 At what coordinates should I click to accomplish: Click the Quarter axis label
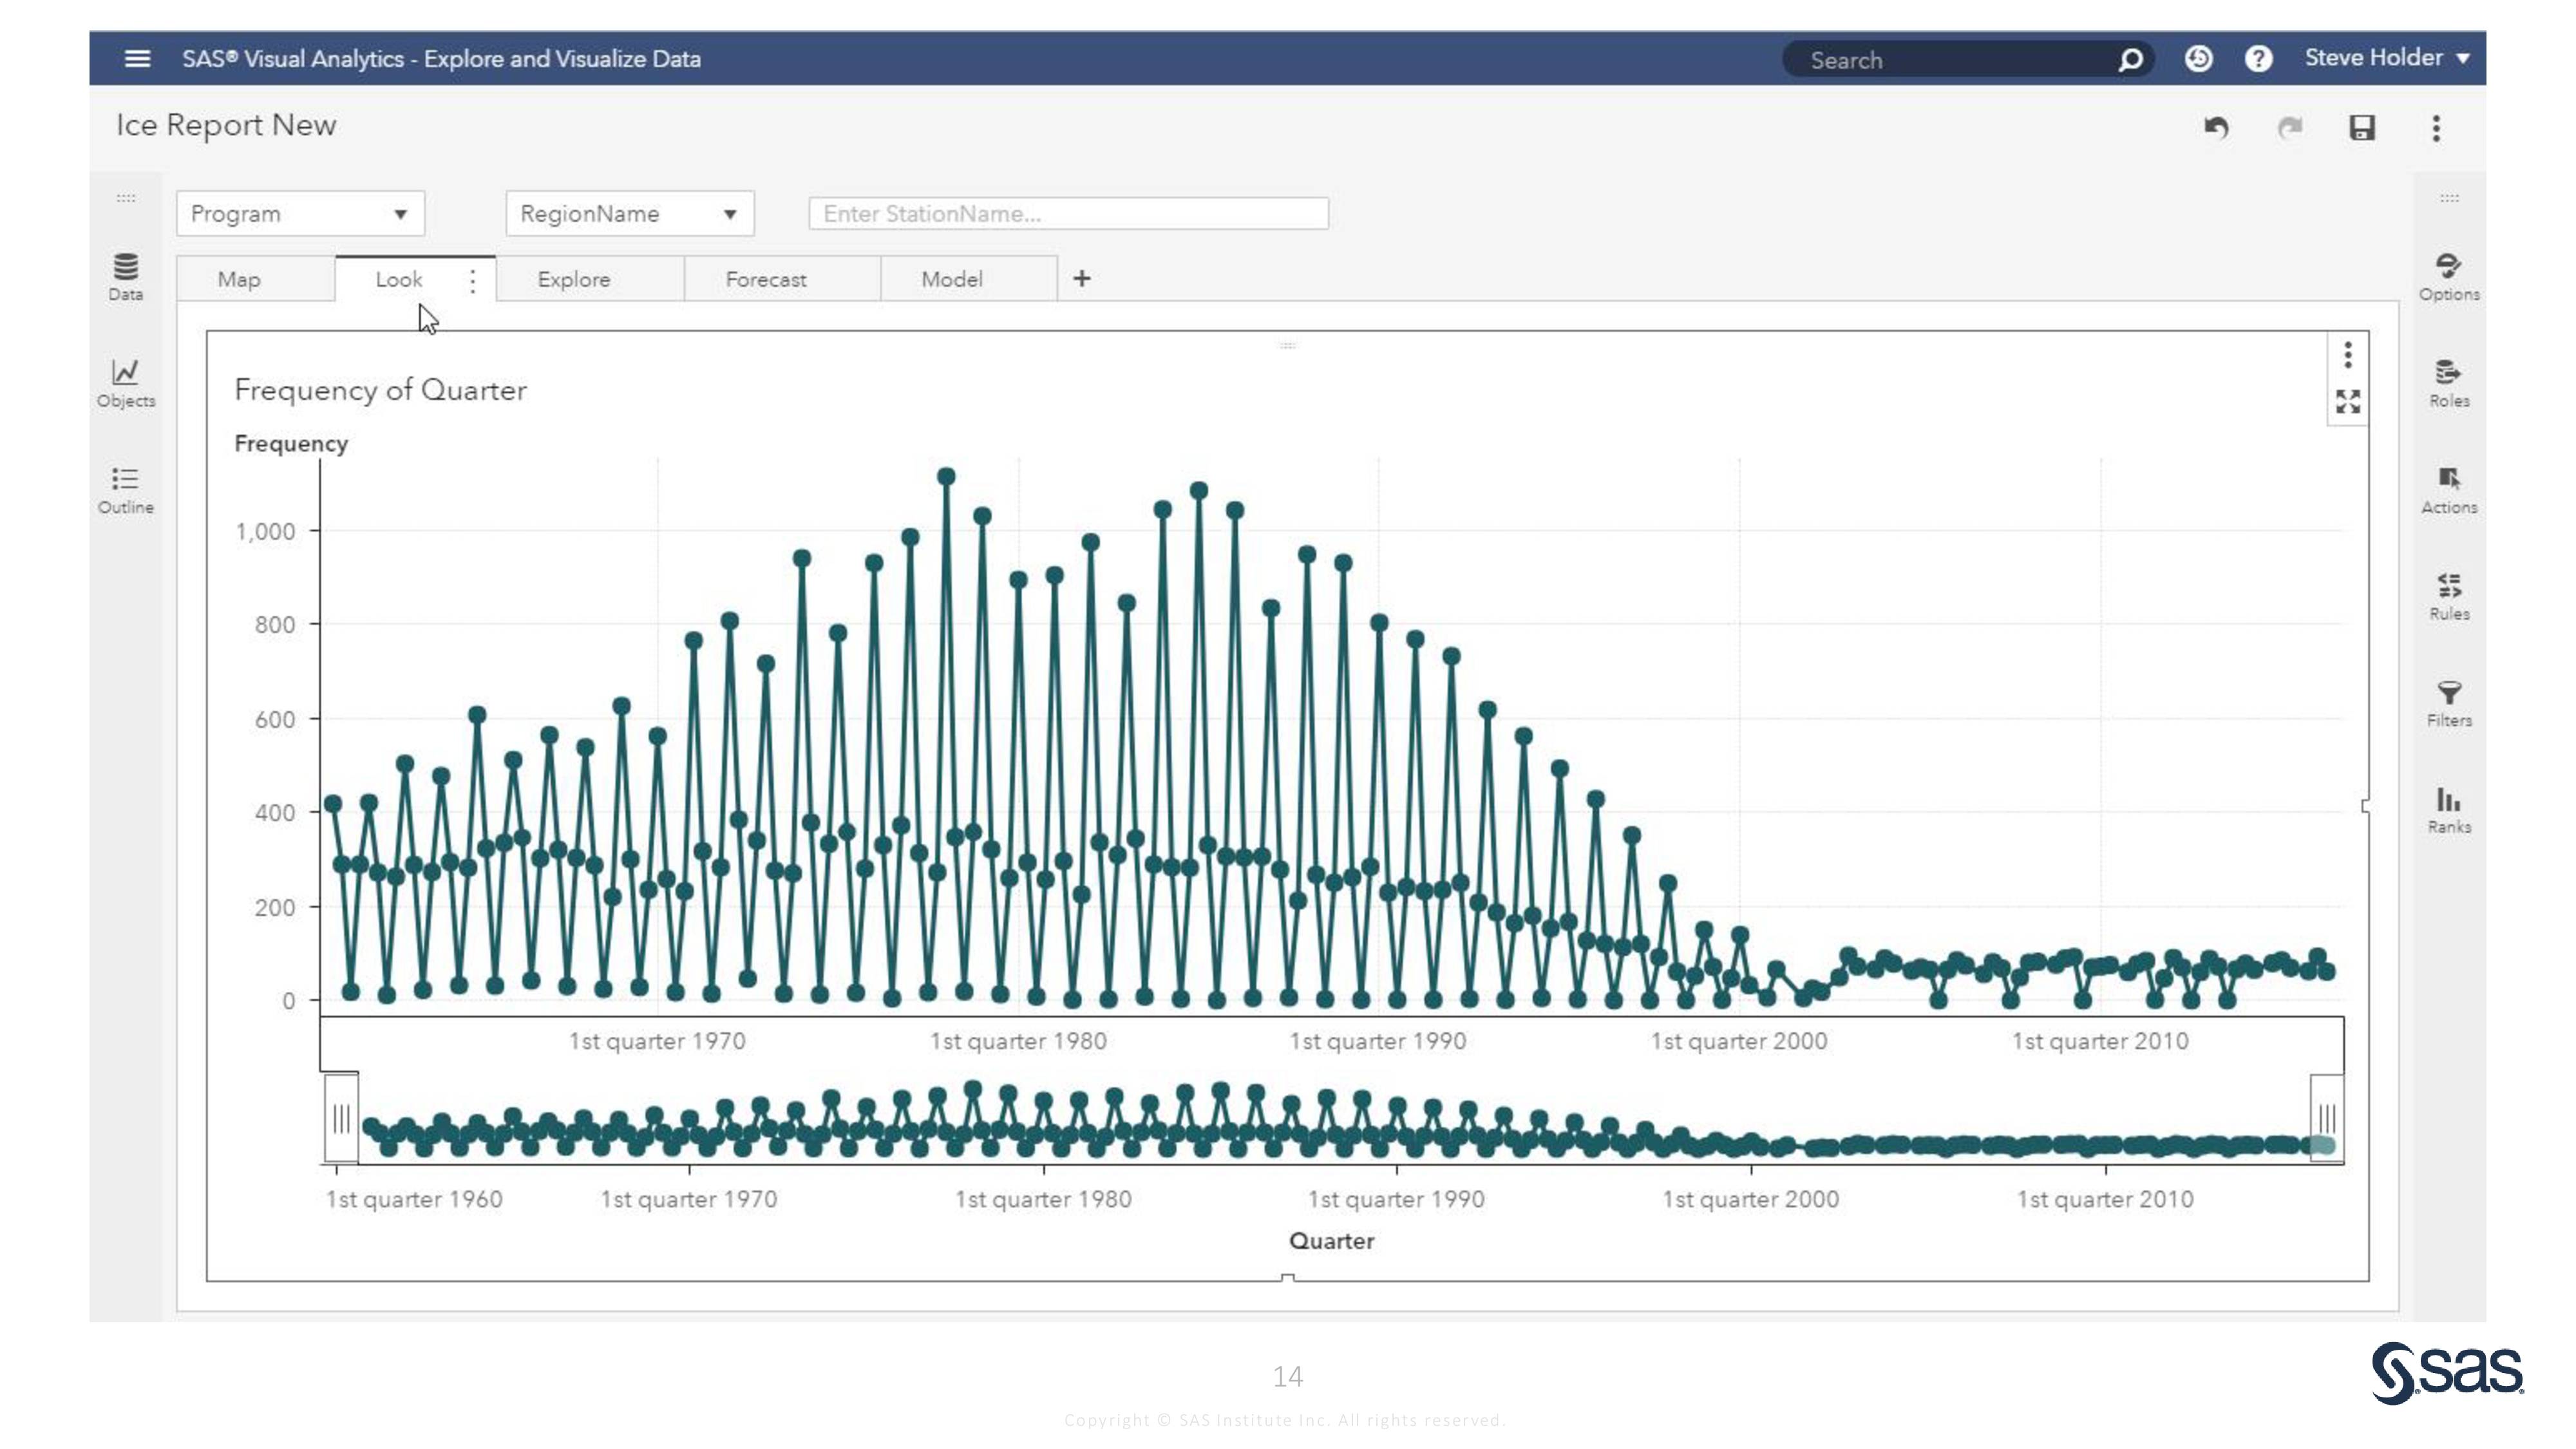[x=1331, y=1240]
